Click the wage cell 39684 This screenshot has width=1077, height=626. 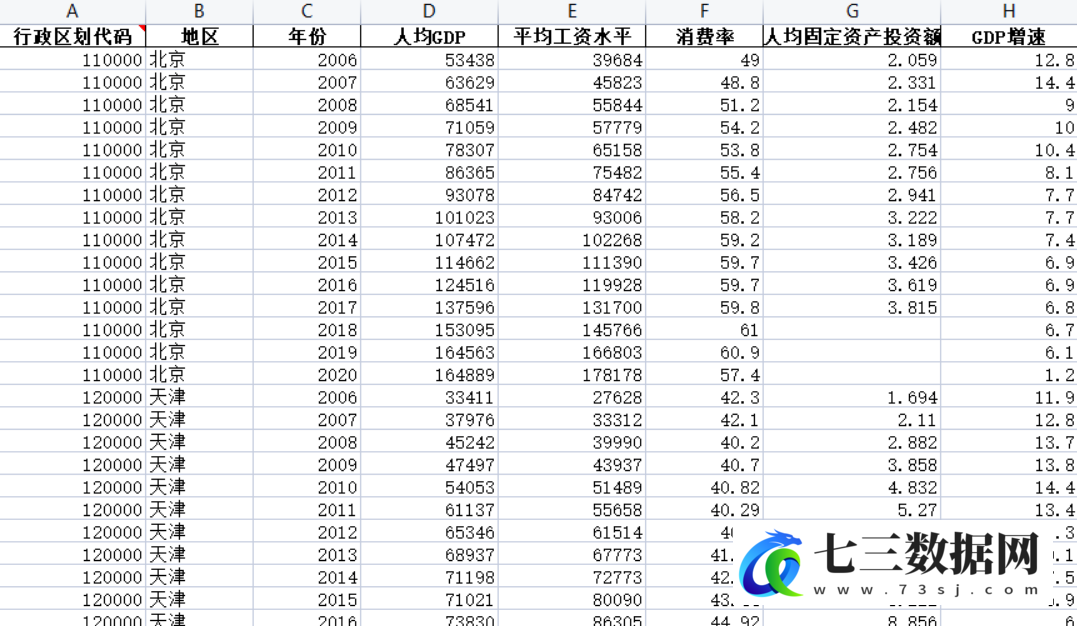pos(572,60)
